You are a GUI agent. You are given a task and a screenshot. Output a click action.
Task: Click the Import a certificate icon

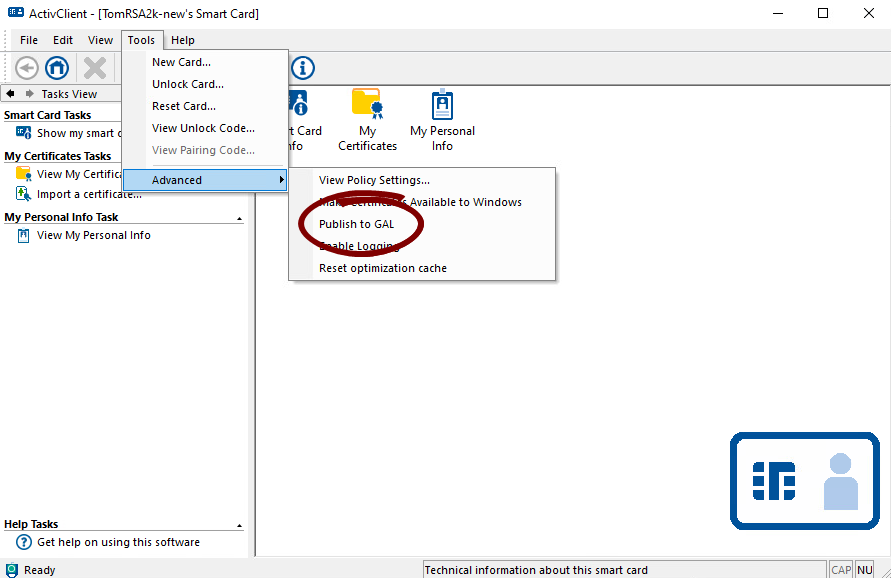click(23, 194)
